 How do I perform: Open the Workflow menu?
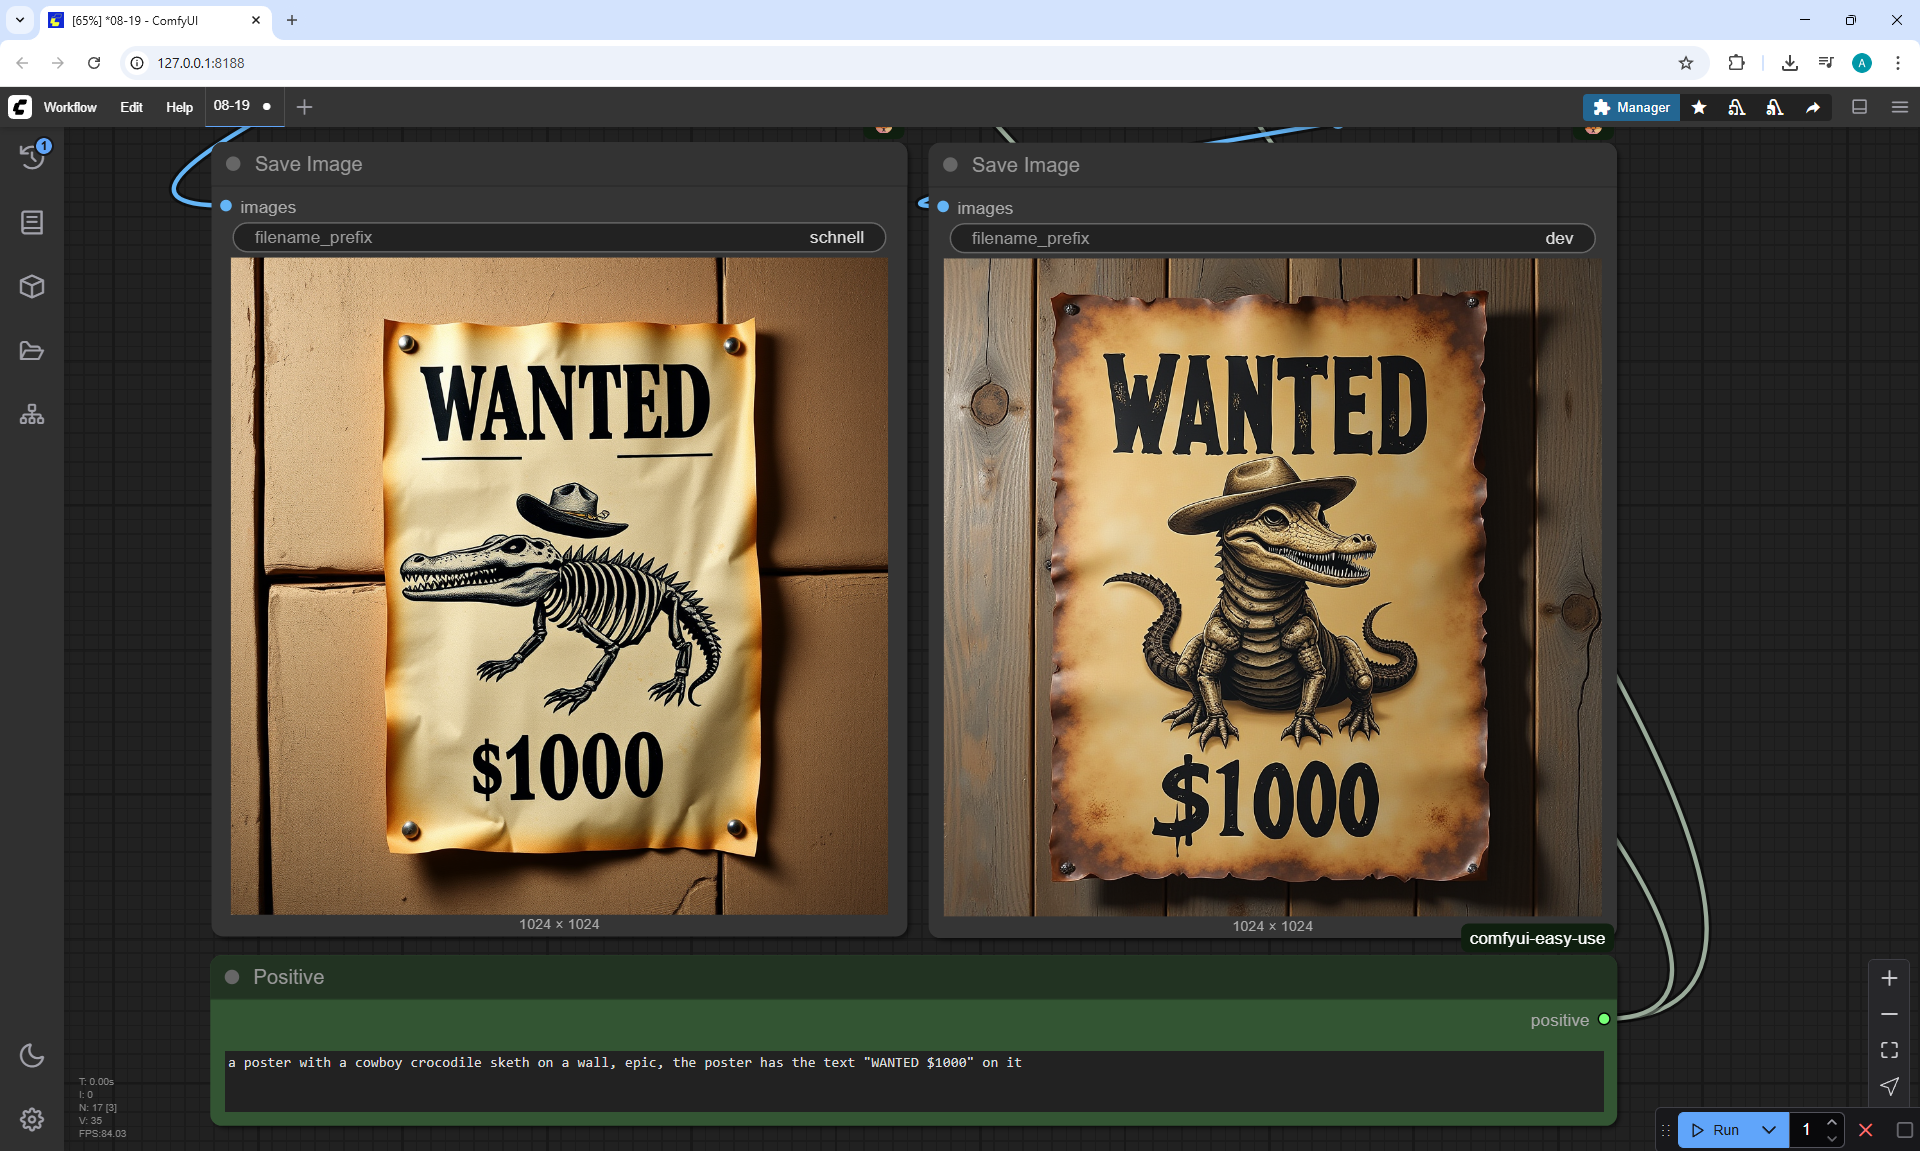coord(70,107)
